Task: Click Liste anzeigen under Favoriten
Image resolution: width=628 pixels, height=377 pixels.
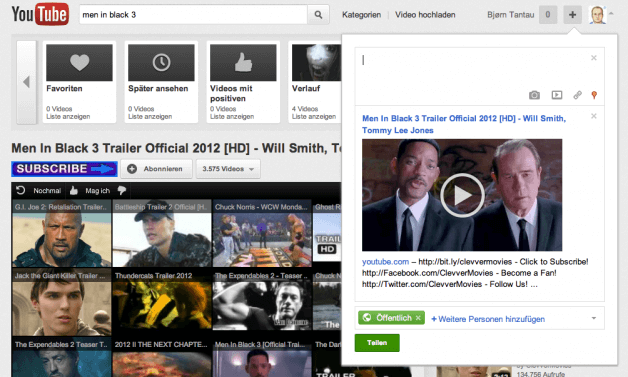Action: point(68,117)
